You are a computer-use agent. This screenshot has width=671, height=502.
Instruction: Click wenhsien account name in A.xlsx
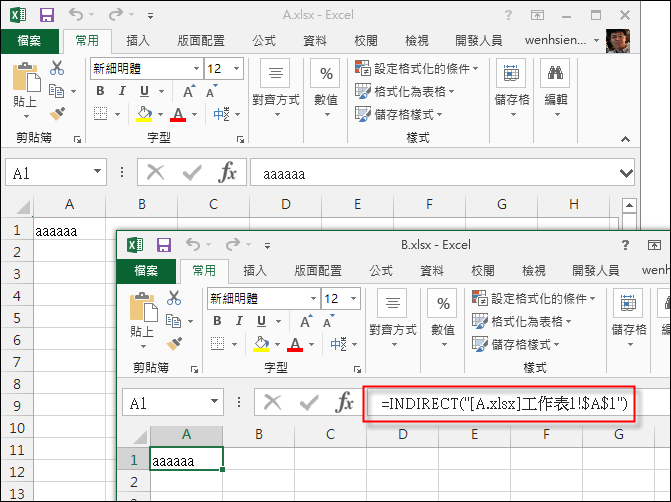pos(555,40)
